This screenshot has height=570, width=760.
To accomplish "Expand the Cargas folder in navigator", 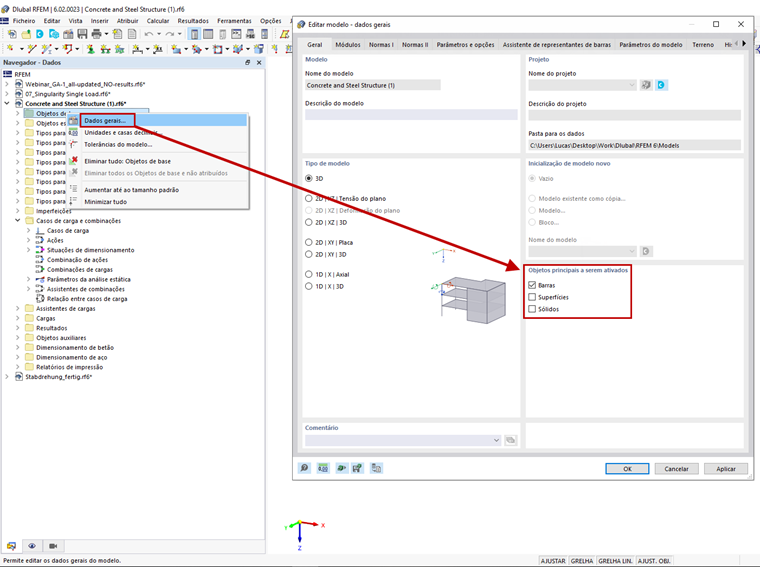I will pos(18,318).
